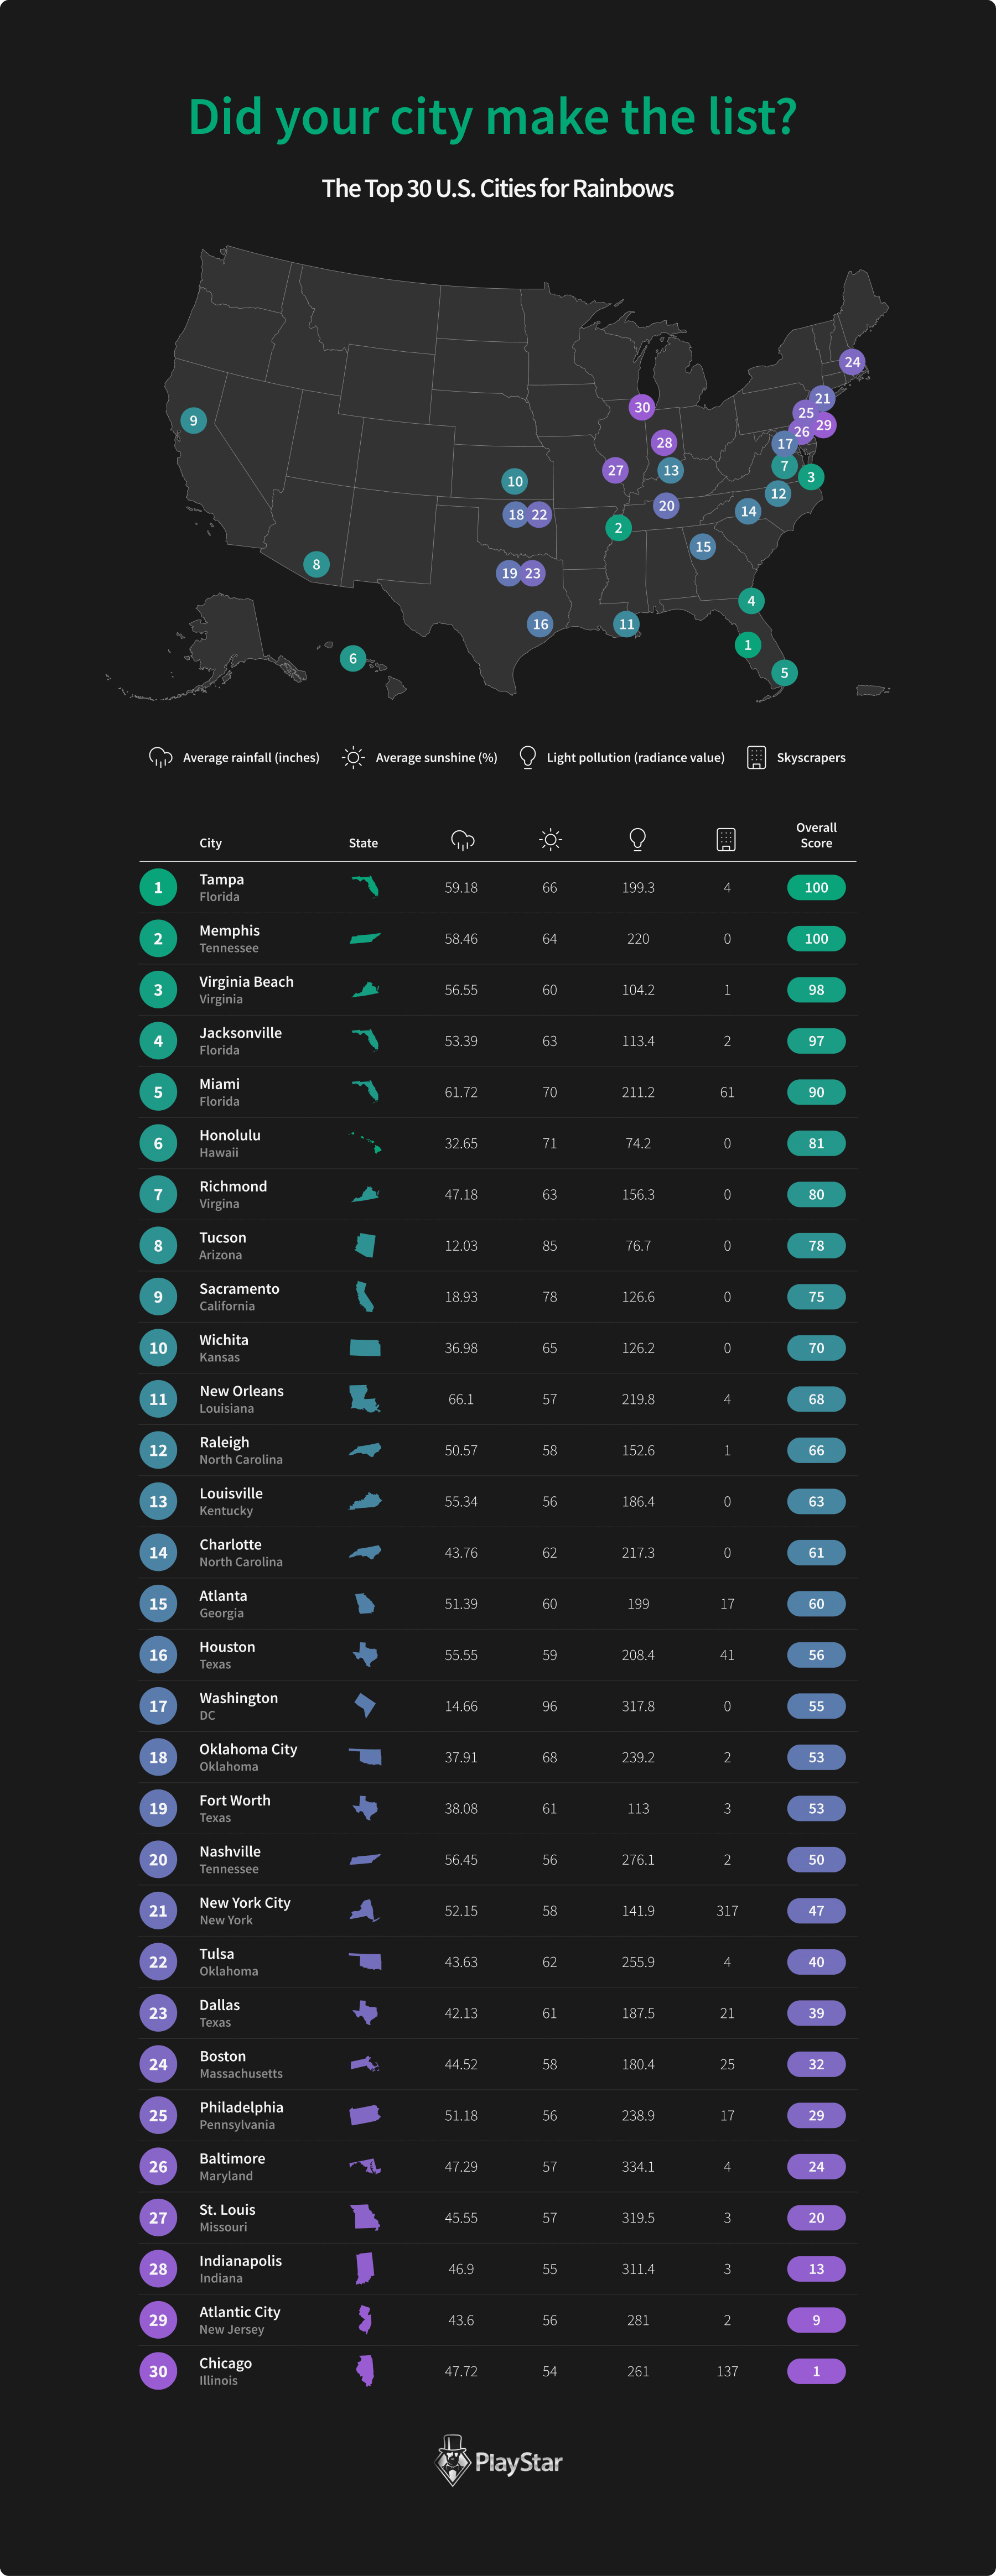996x2576 pixels.
Task: Click map marker 2 at Memphis
Action: point(618,528)
